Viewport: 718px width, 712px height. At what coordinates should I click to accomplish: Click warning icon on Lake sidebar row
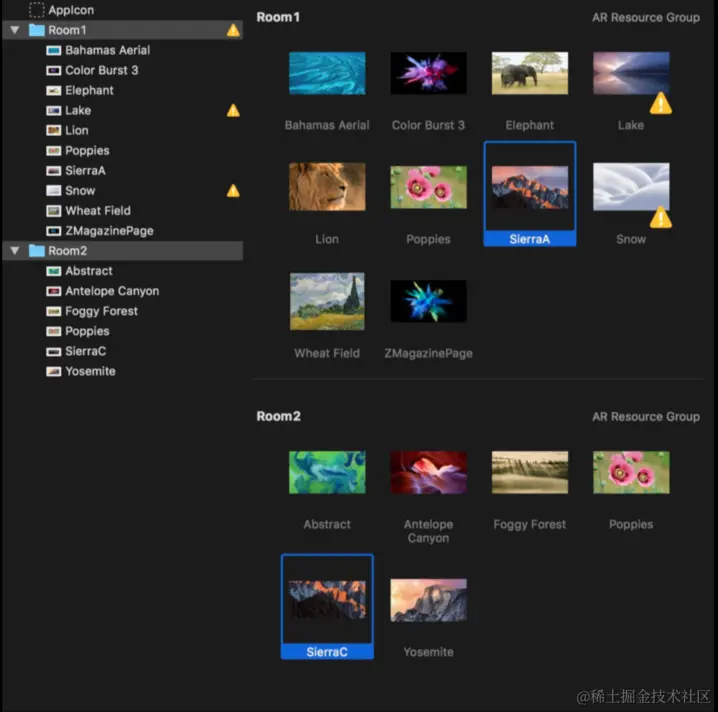[x=233, y=110]
